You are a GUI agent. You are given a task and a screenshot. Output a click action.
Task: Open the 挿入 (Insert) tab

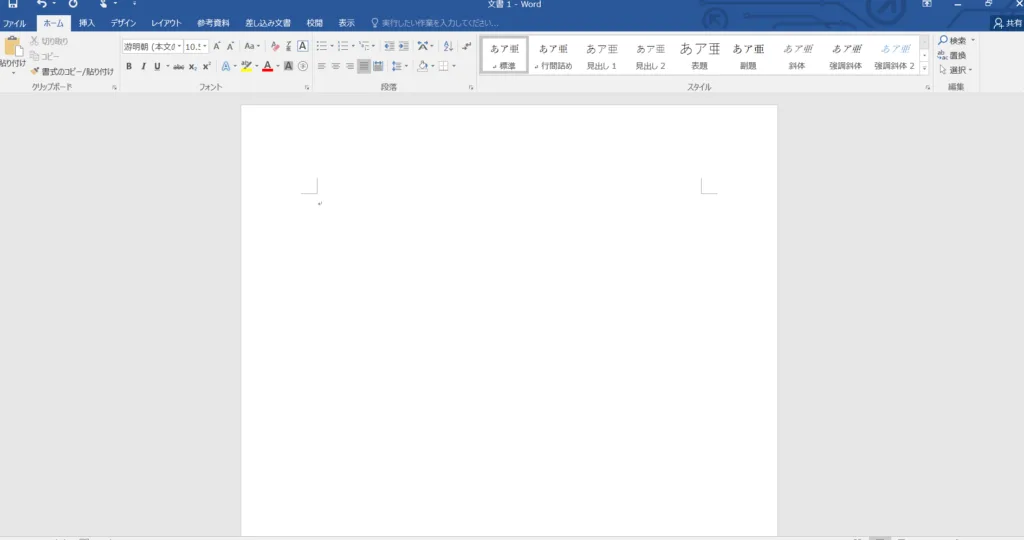click(x=87, y=22)
